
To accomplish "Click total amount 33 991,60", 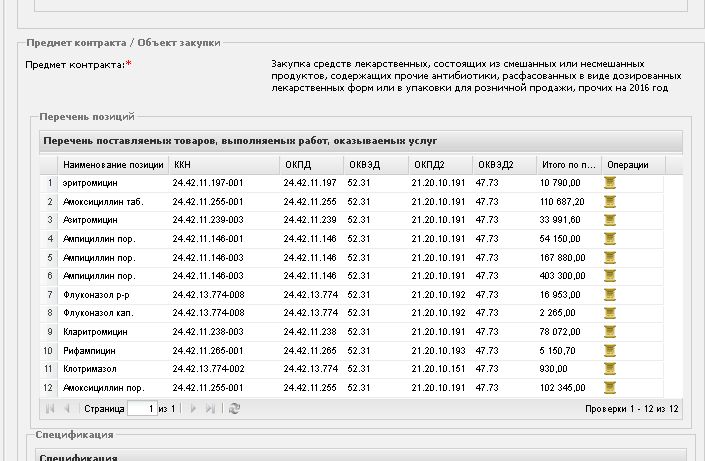I will coord(560,220).
